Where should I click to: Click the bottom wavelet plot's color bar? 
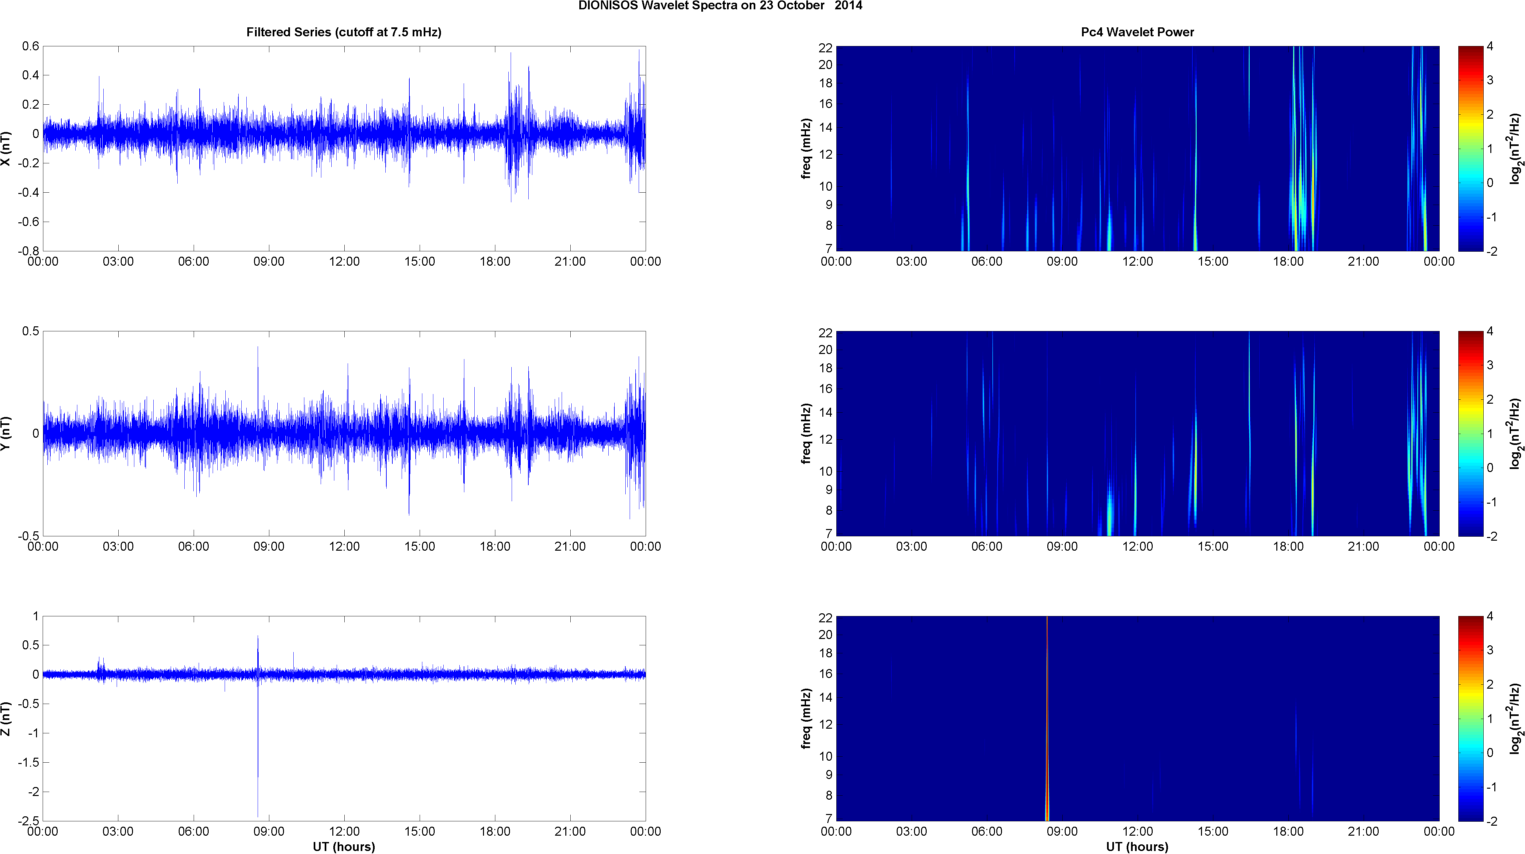pyautogui.click(x=1470, y=718)
